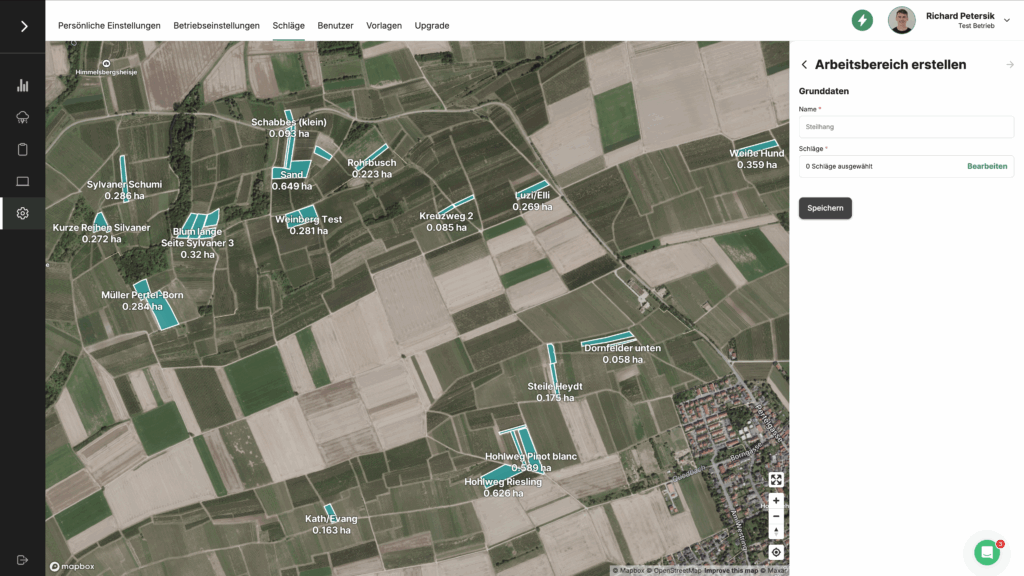Open the green chat support bubble
The height and width of the screenshot is (576, 1024).
(987, 552)
